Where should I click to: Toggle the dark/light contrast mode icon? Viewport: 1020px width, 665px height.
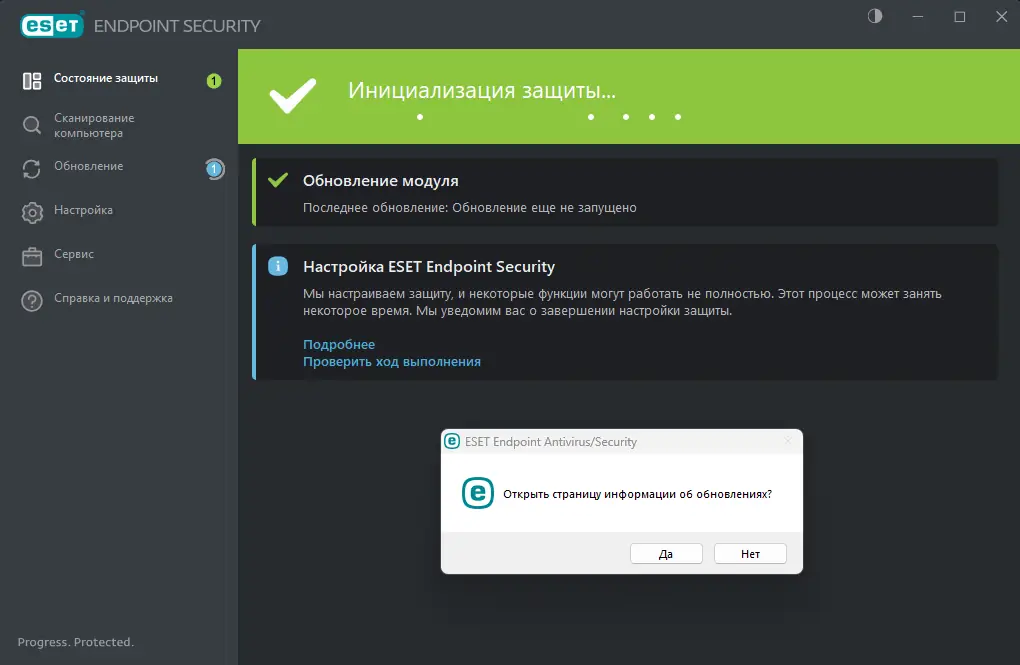tap(875, 16)
